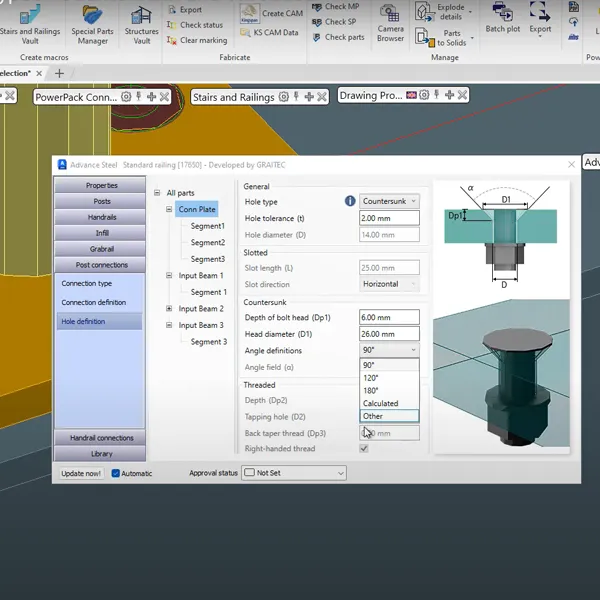Screen dimensions: 600x600
Task: Run Check MP
Action: pyautogui.click(x=336, y=7)
